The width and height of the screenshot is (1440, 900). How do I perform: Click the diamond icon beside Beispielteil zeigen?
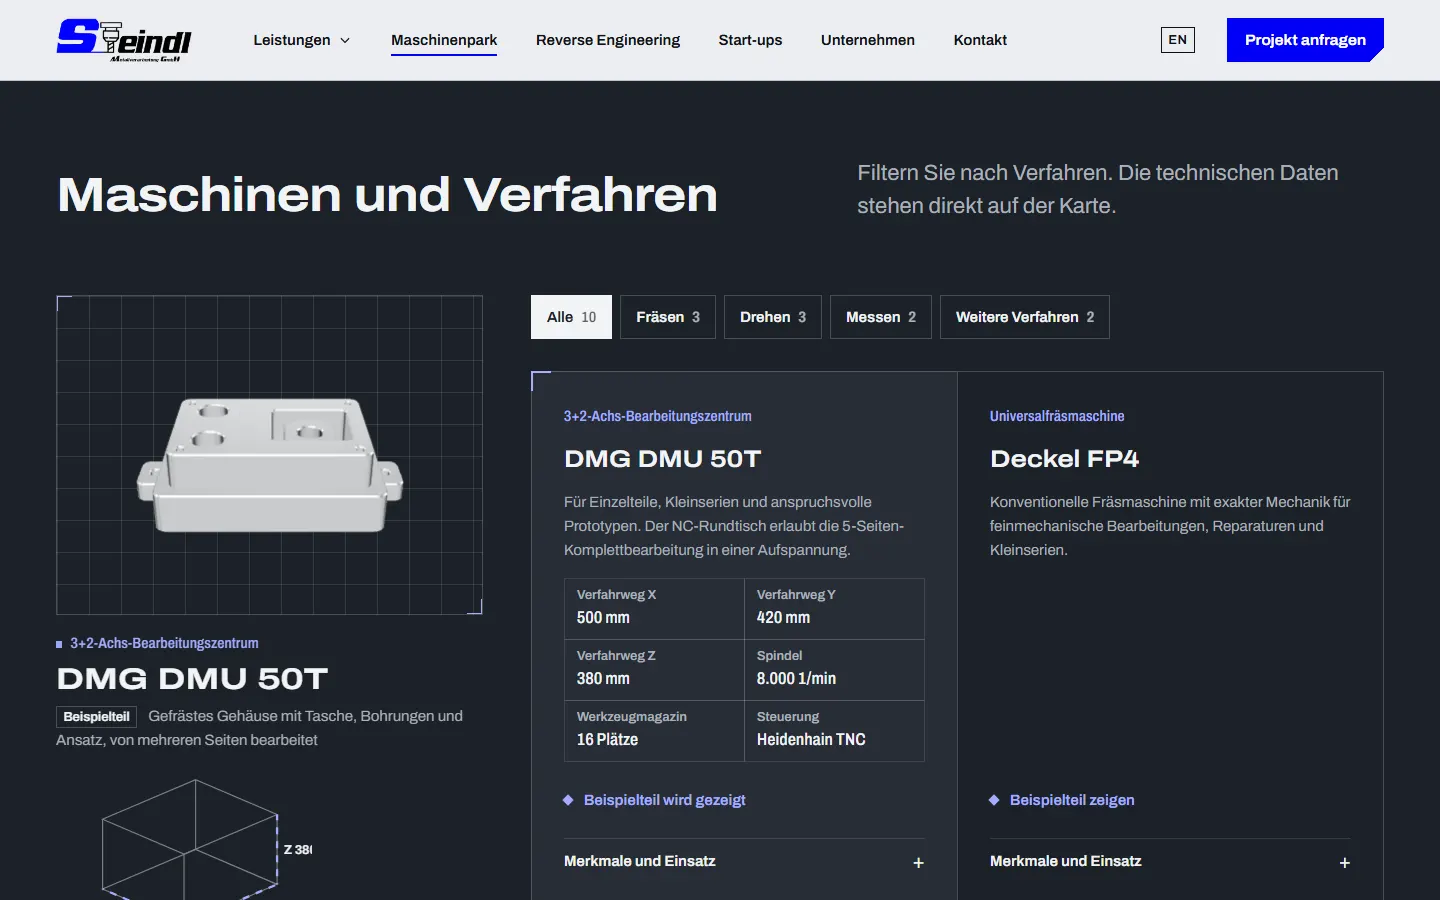(x=994, y=800)
